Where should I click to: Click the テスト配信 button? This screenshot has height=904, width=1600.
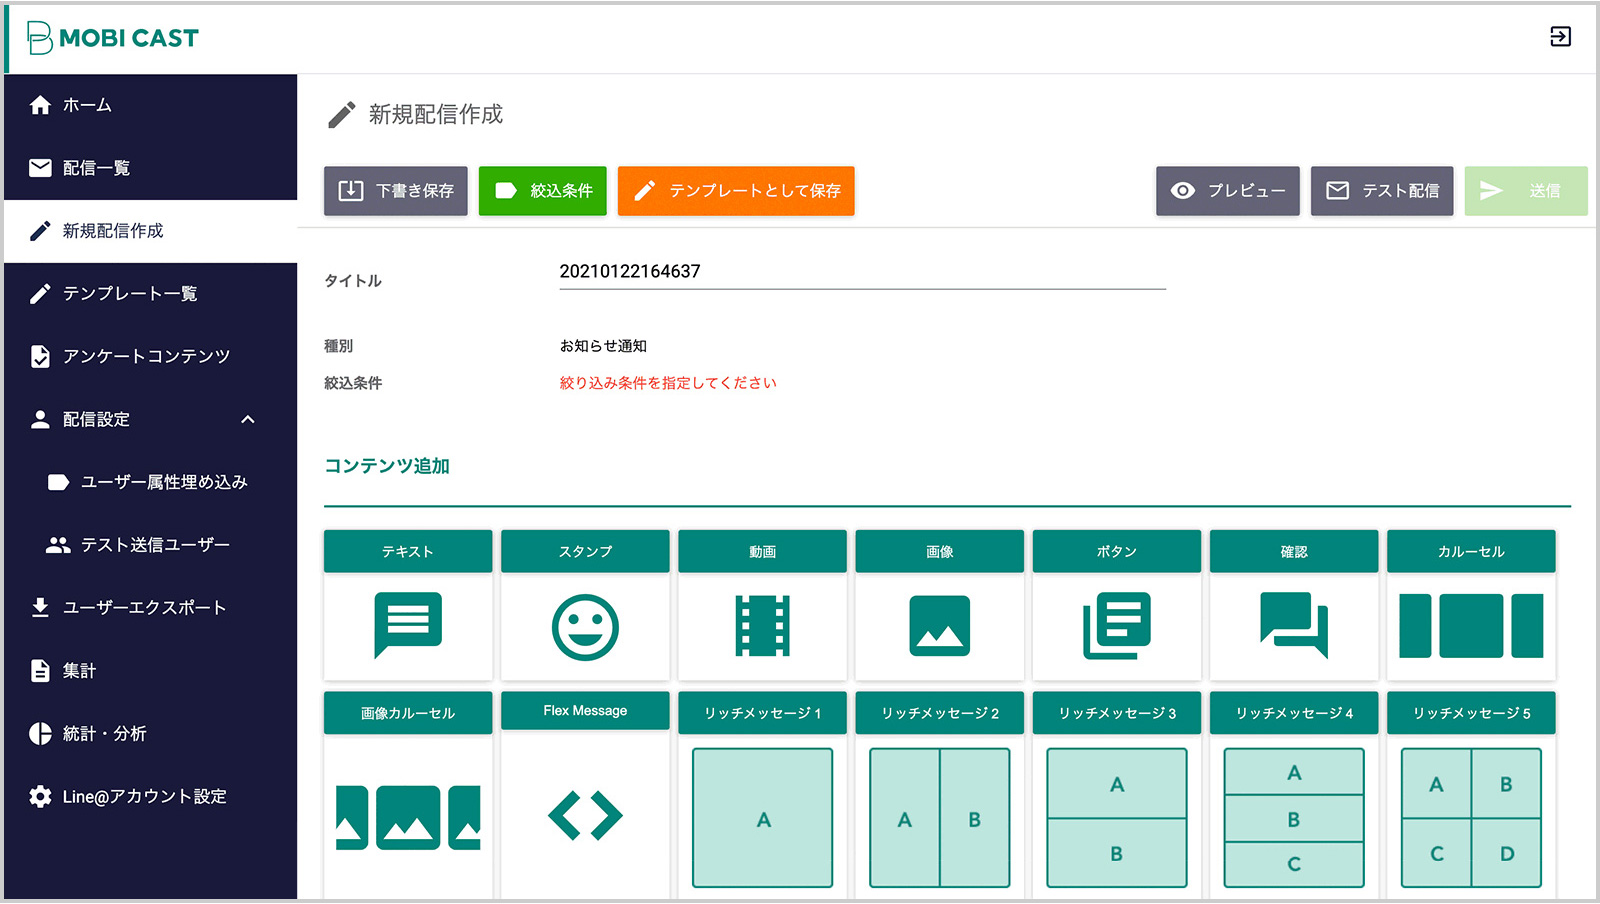pyautogui.click(x=1382, y=191)
